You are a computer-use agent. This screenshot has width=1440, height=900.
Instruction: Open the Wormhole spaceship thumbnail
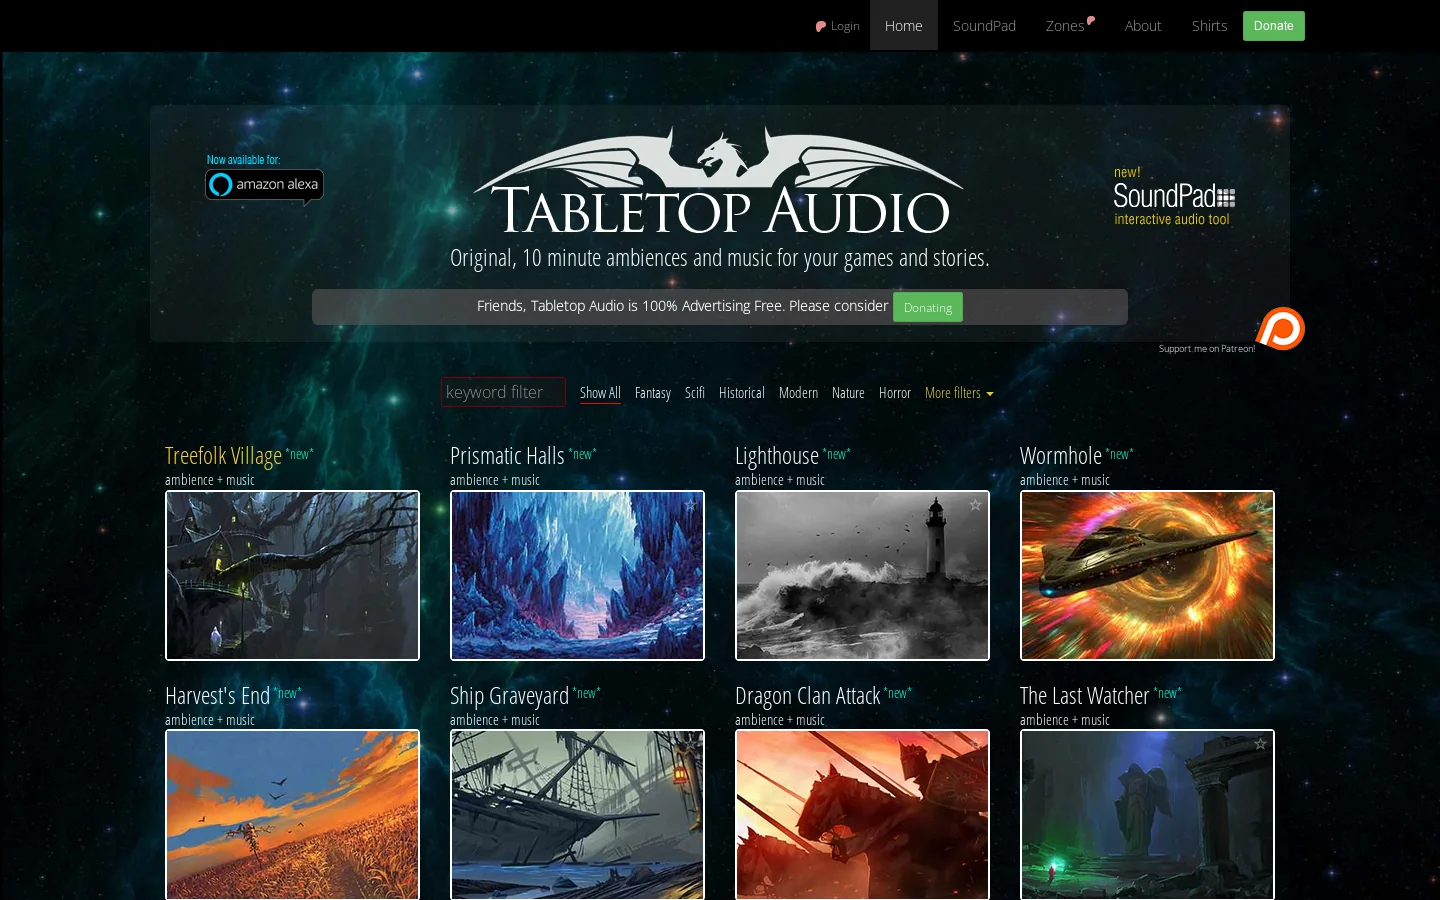(x=1147, y=575)
